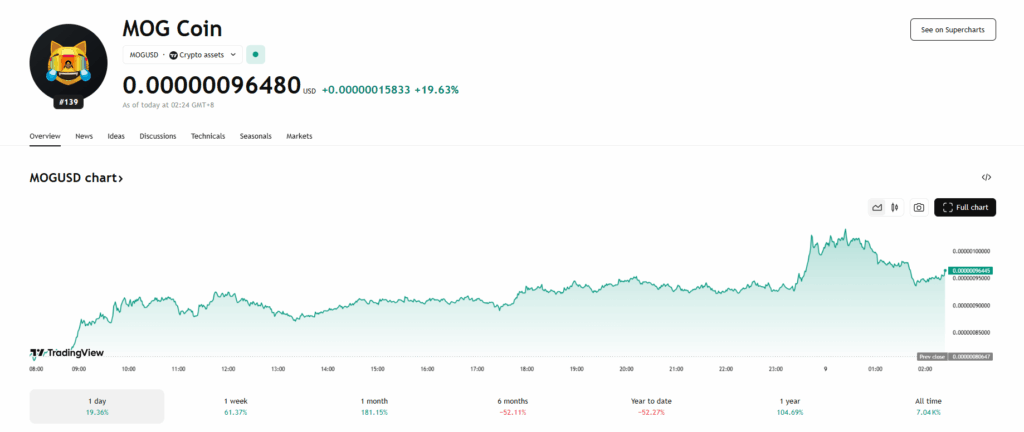Open See on Supercharts button
Viewport: 1024px width, 432px height.
click(953, 30)
